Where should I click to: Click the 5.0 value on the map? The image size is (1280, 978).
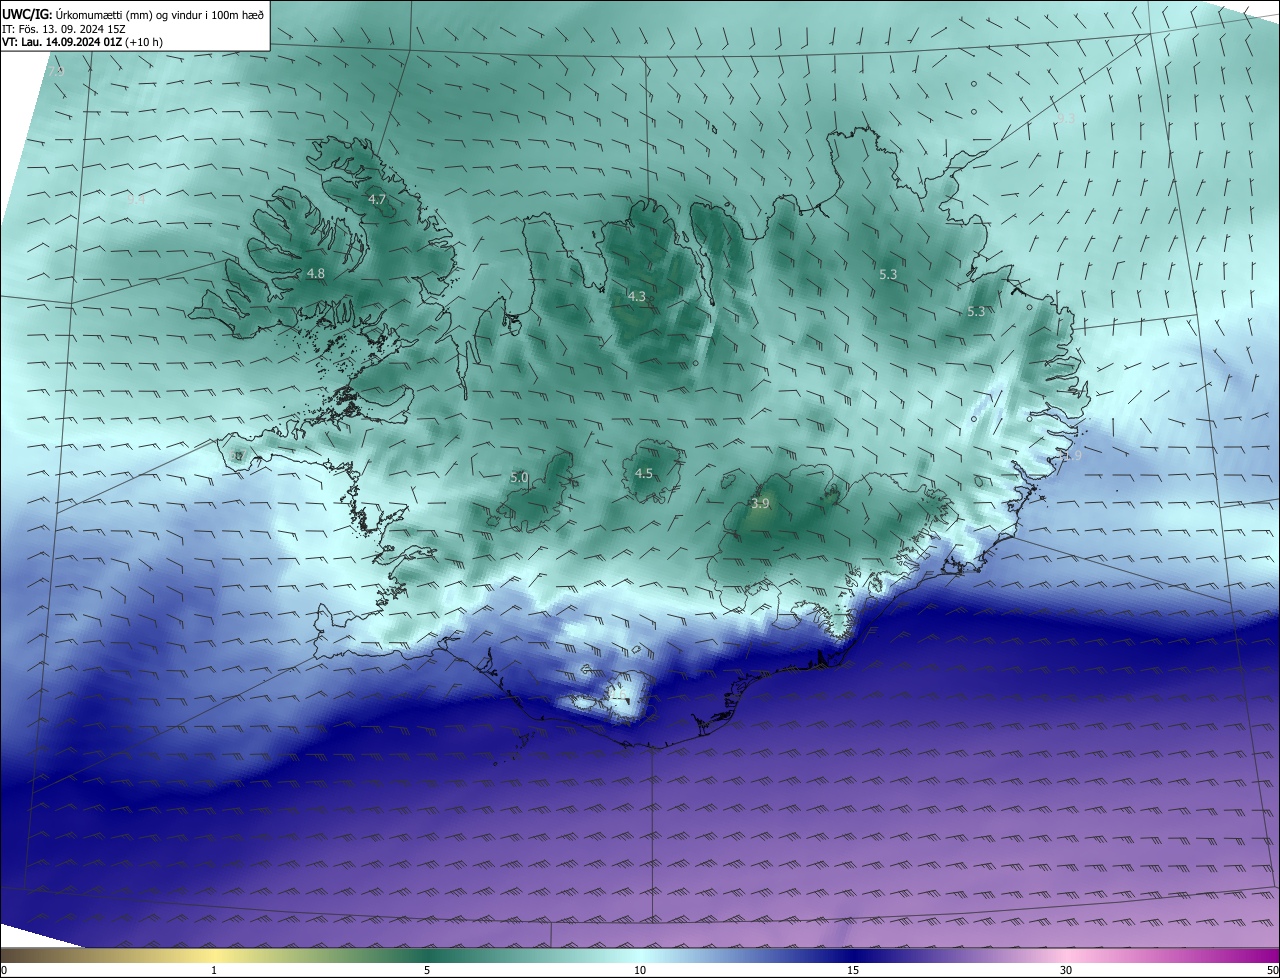tap(519, 478)
